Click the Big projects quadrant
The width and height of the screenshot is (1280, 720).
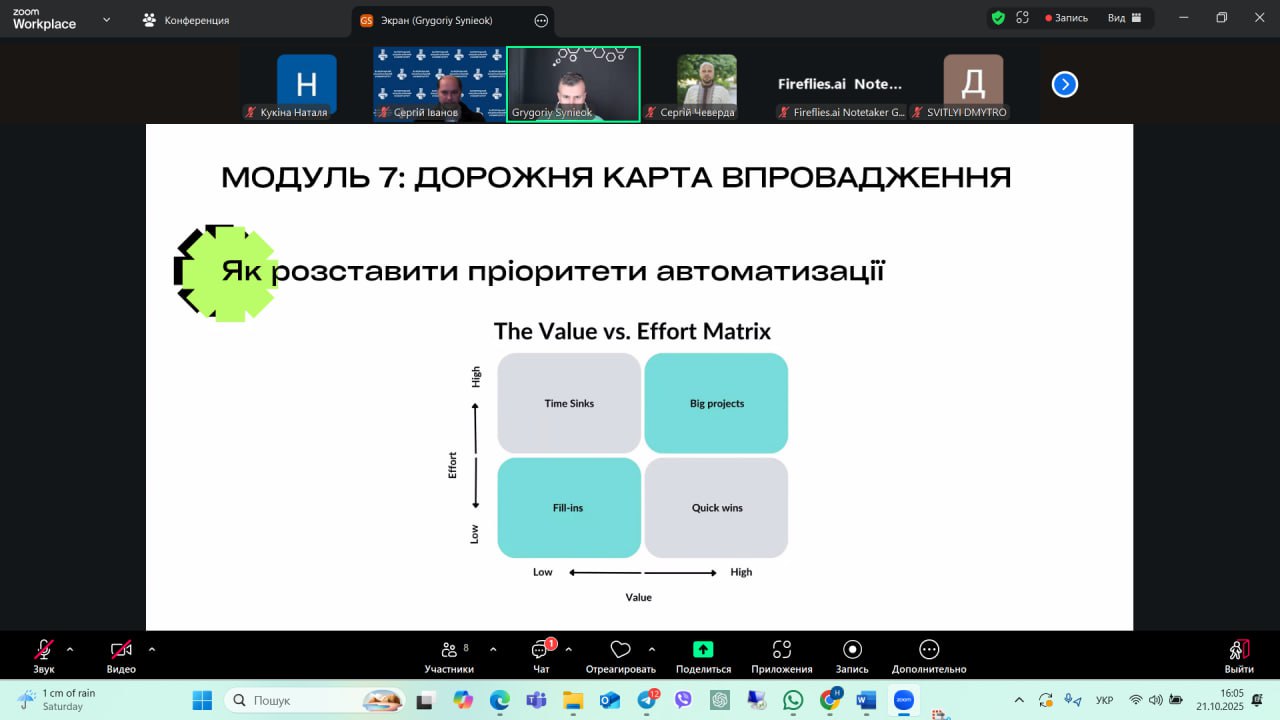click(x=716, y=403)
